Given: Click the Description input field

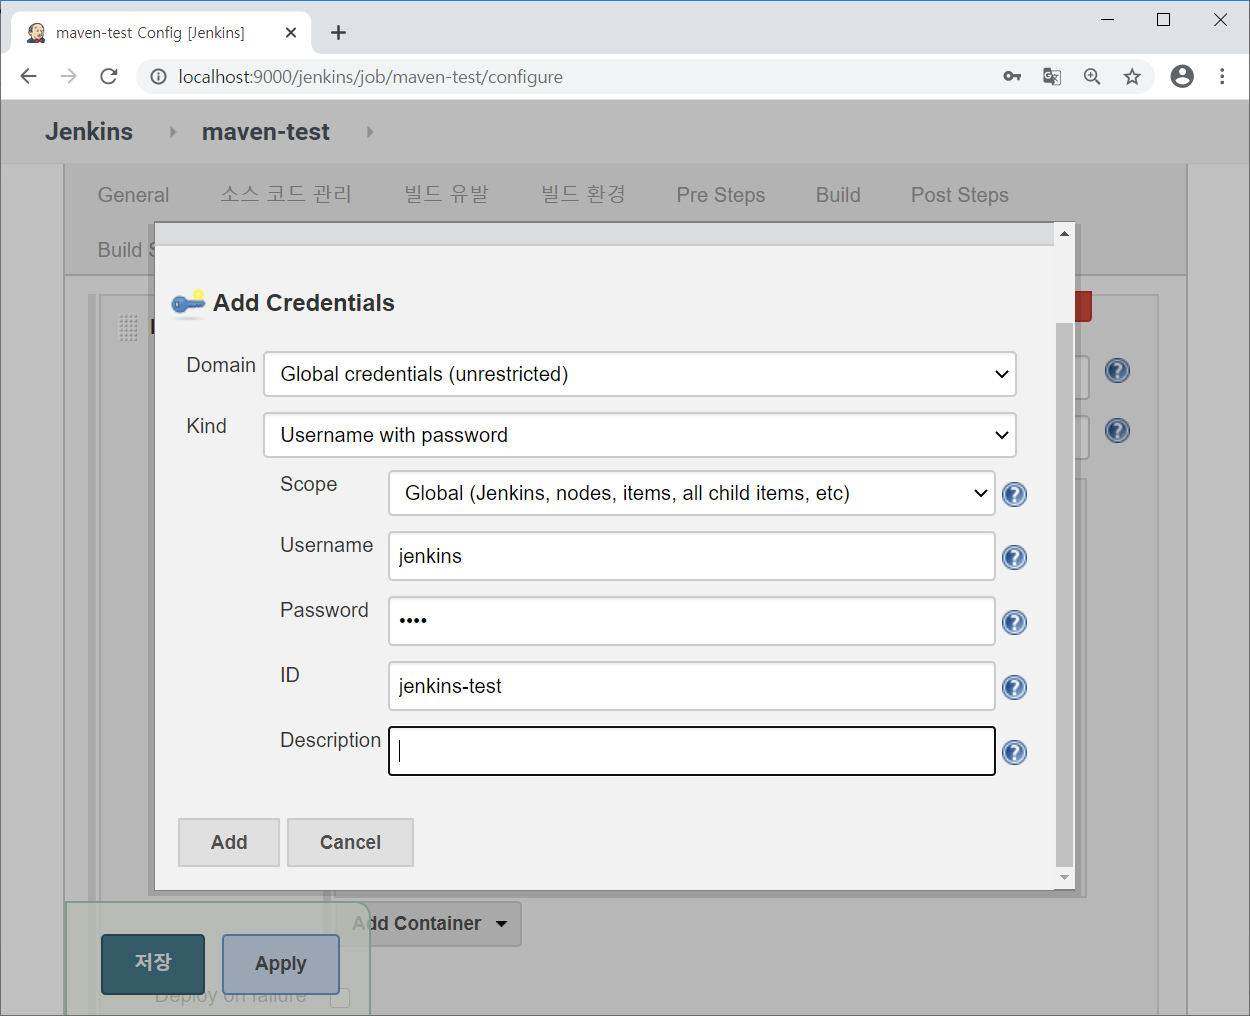Looking at the screenshot, I should 692,751.
